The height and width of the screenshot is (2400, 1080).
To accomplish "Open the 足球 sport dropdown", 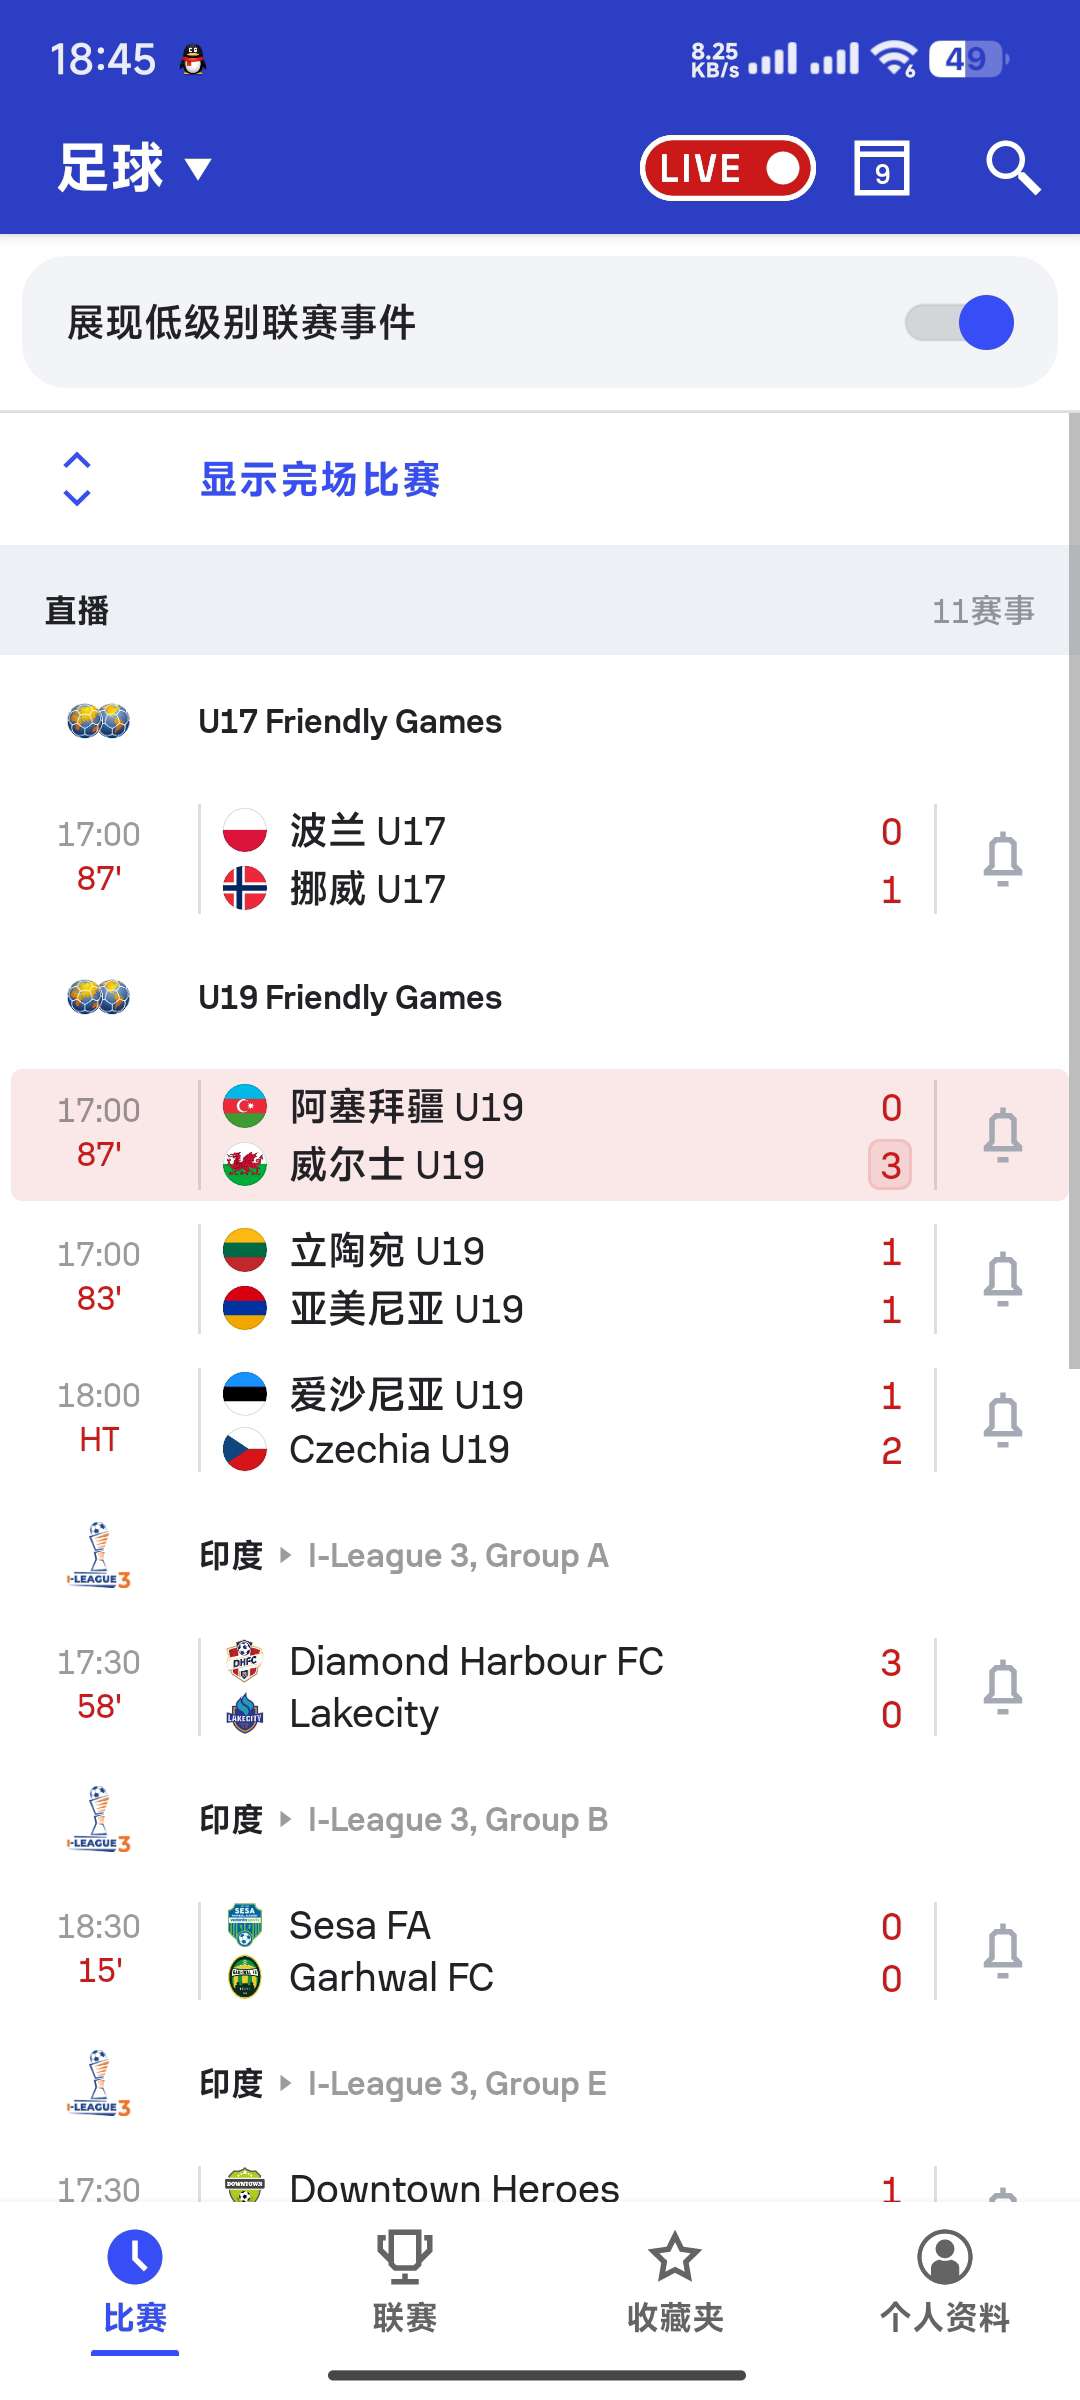I will pos(135,168).
